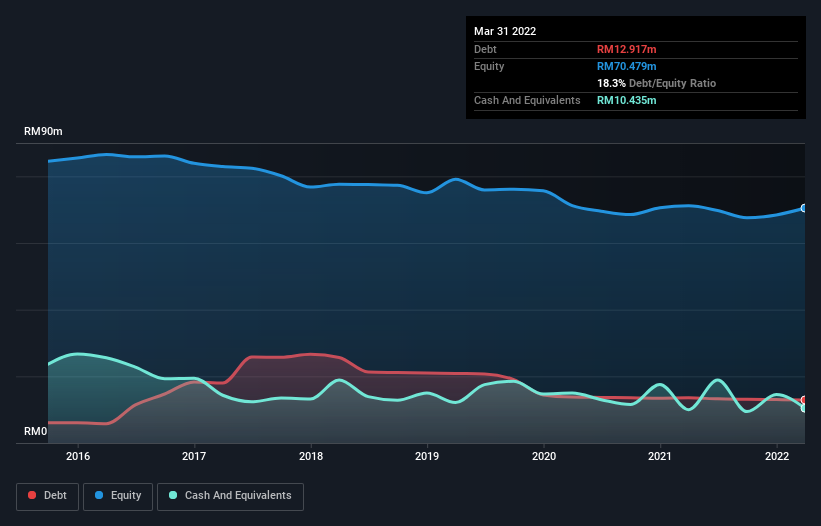This screenshot has height=526, width=821.
Task: Click the RM10.435m cash value
Action: pos(626,100)
